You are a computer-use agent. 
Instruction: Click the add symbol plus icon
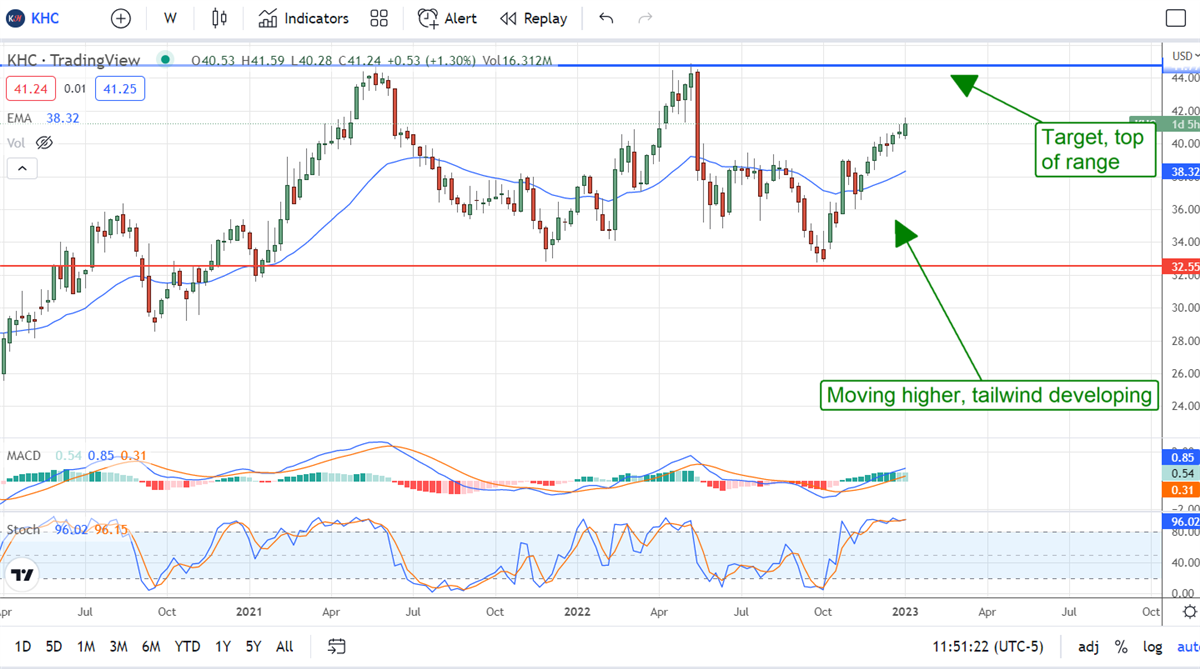pos(120,18)
